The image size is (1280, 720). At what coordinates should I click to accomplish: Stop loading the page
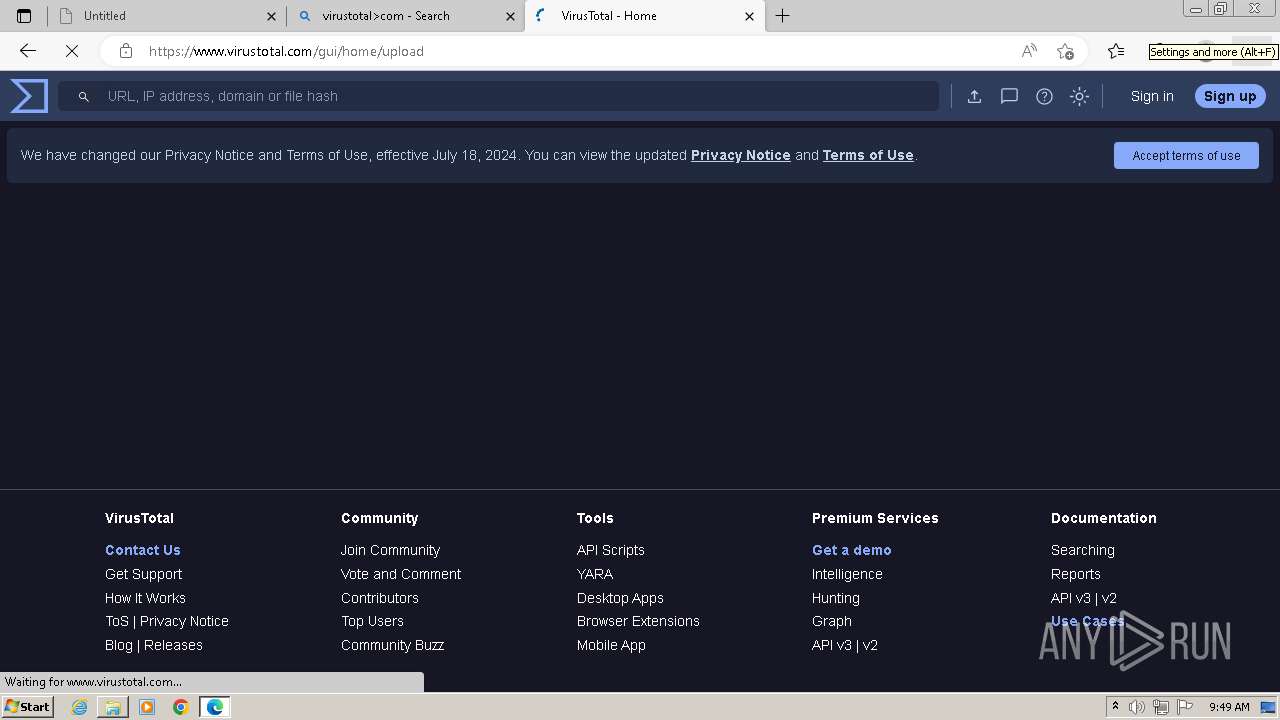[x=72, y=51]
